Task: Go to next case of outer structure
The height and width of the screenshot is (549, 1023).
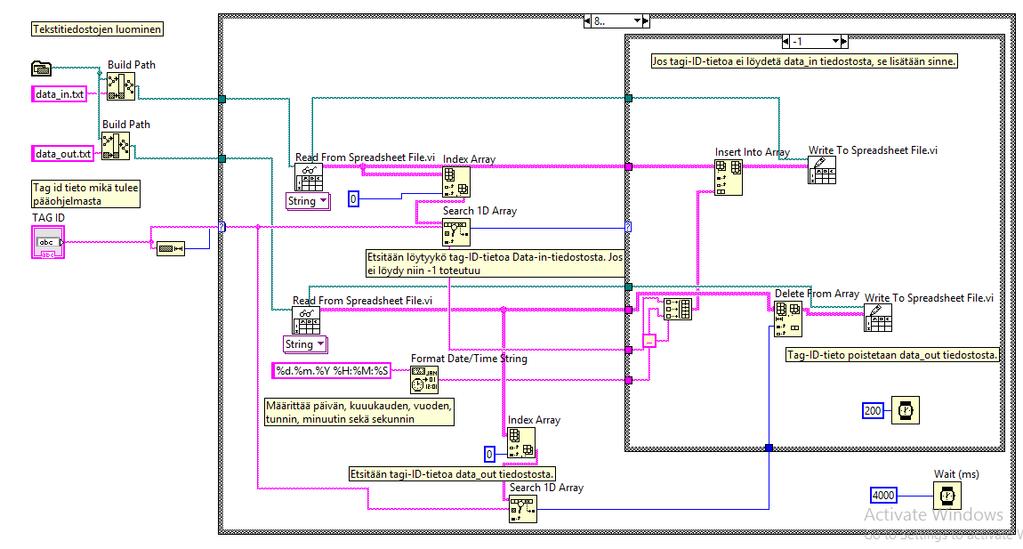Action: (645, 21)
